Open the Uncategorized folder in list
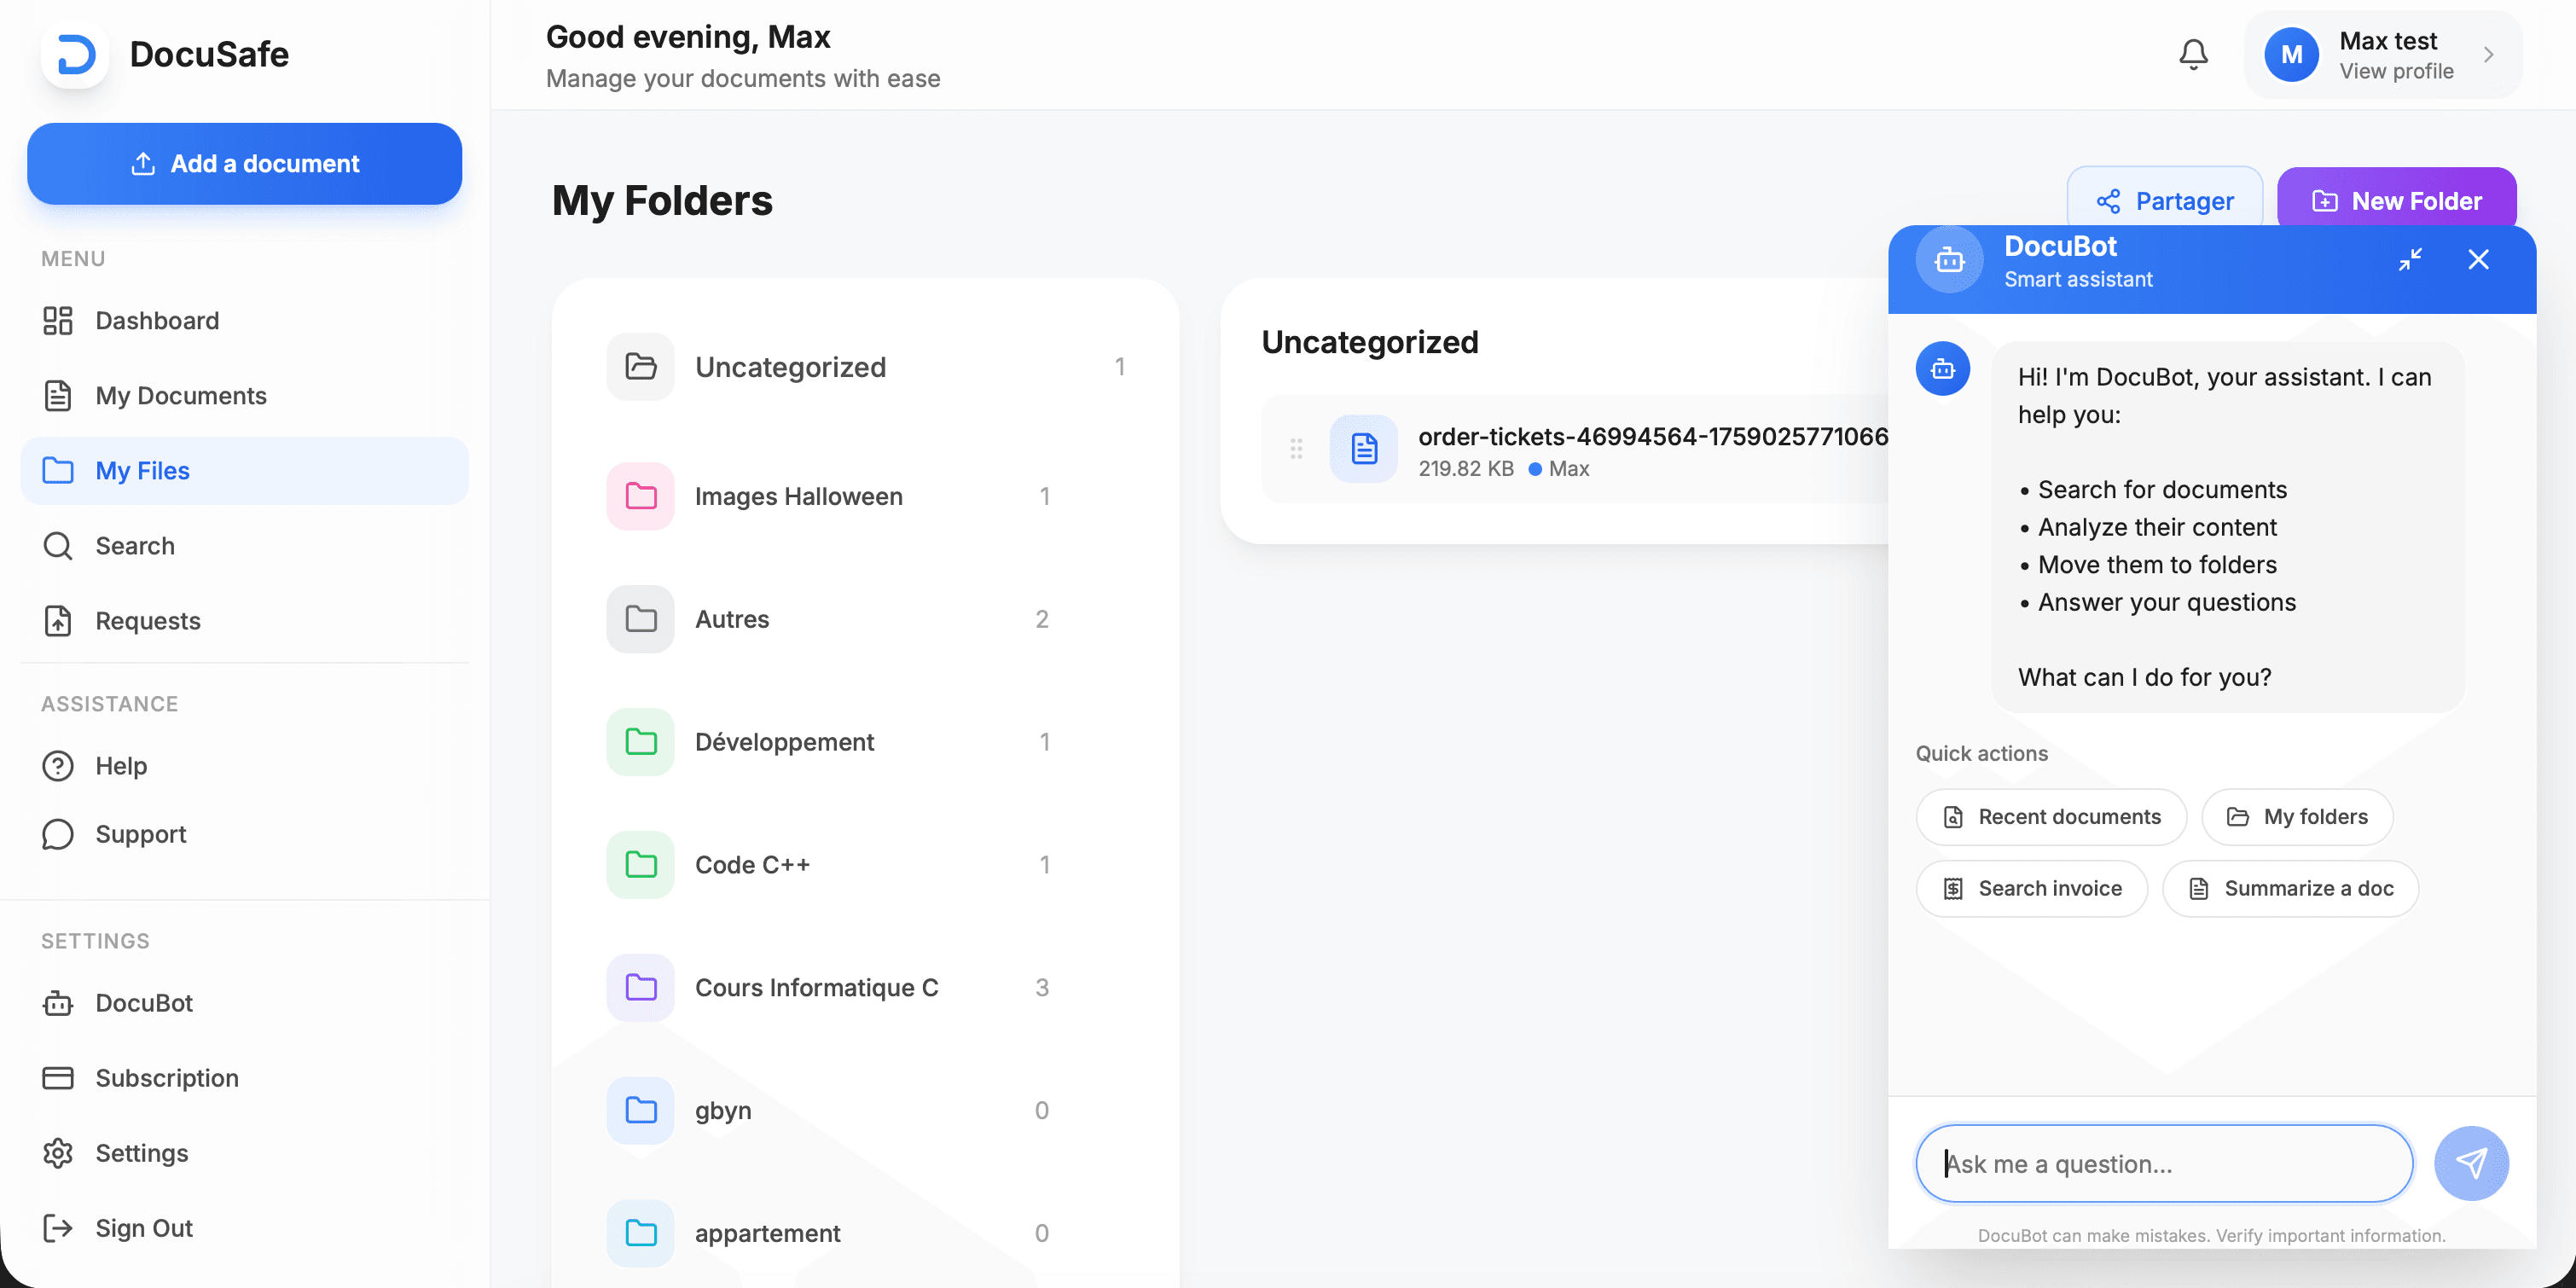 pyautogui.click(x=790, y=367)
